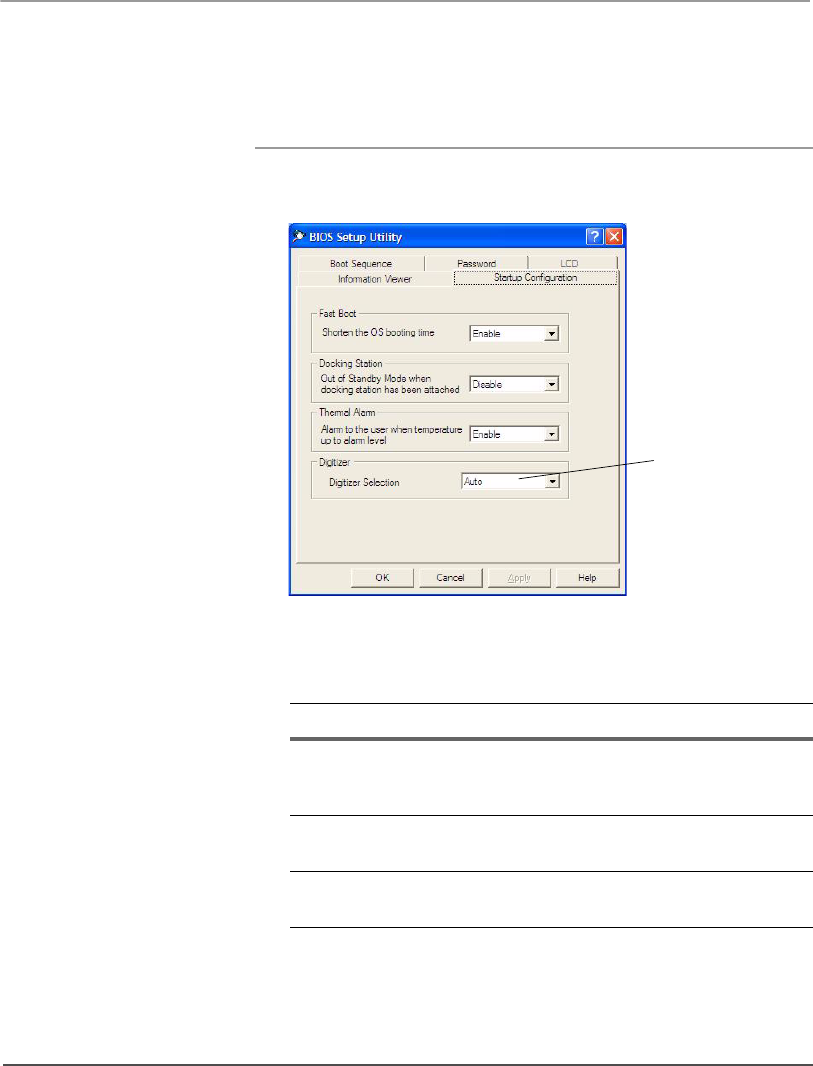Screen dimensions: 813x1066
Task: Click the OK button
Action: tap(382, 578)
